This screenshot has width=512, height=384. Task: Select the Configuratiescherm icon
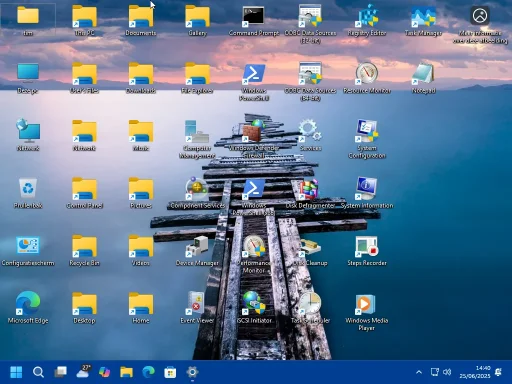pos(28,251)
